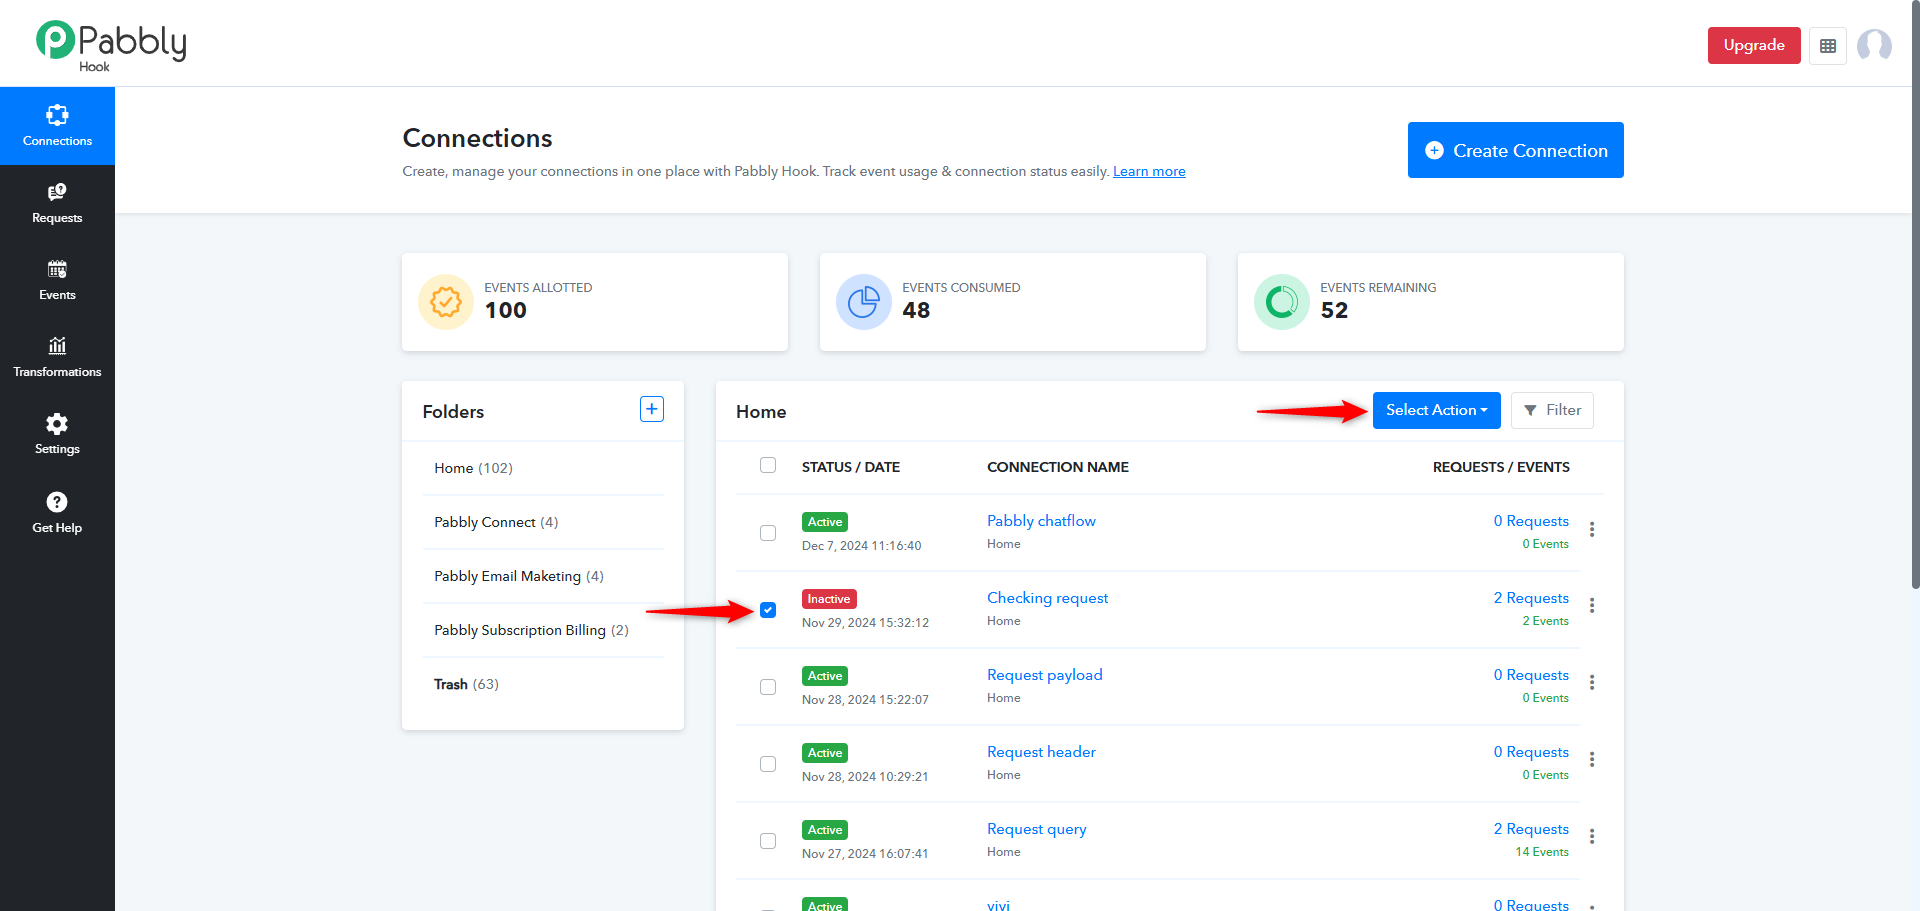Open the Checking request connection

1047,598
